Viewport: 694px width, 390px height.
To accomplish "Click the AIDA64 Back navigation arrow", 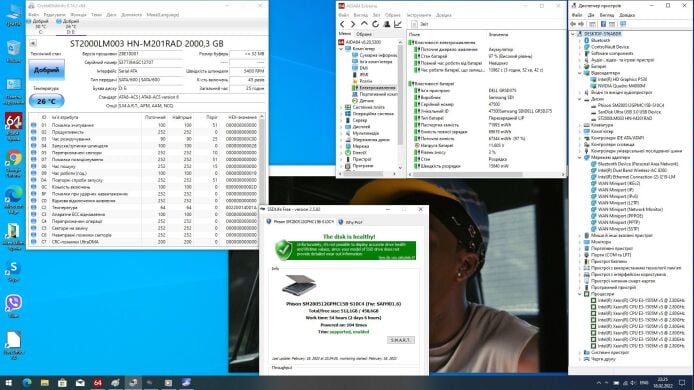I will click(342, 24).
